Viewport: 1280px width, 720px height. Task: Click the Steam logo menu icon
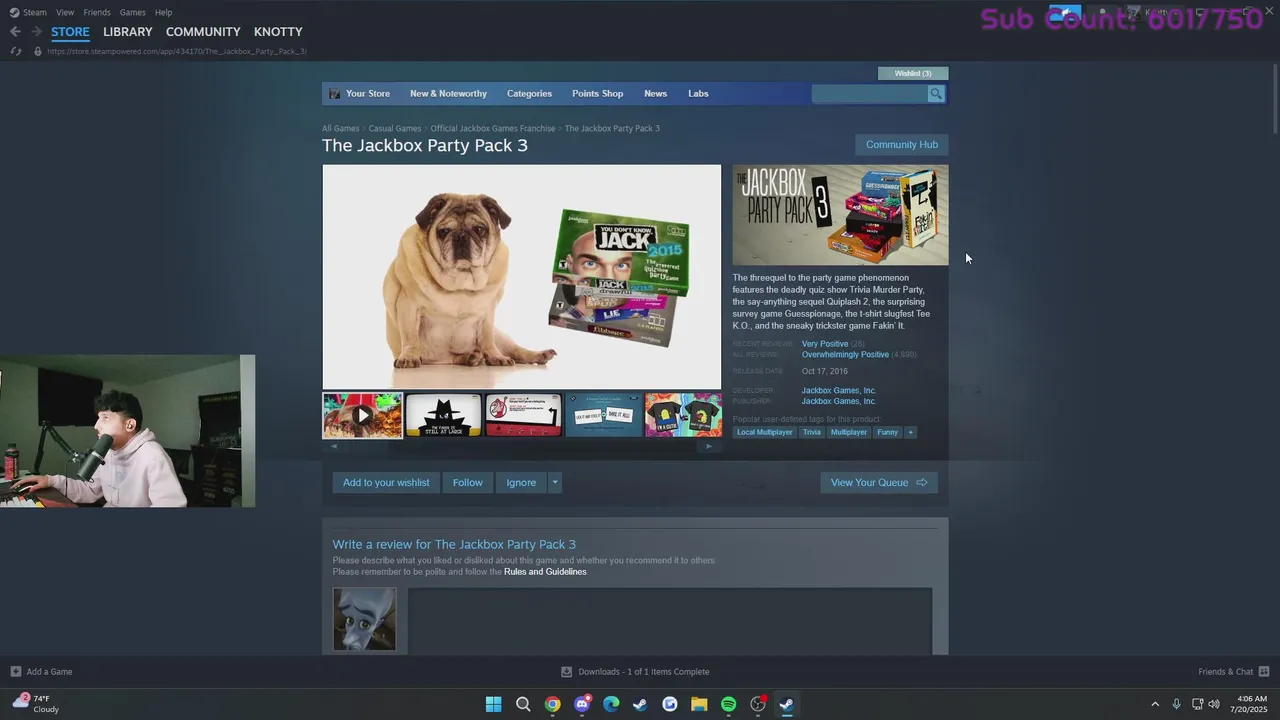[x=14, y=12]
